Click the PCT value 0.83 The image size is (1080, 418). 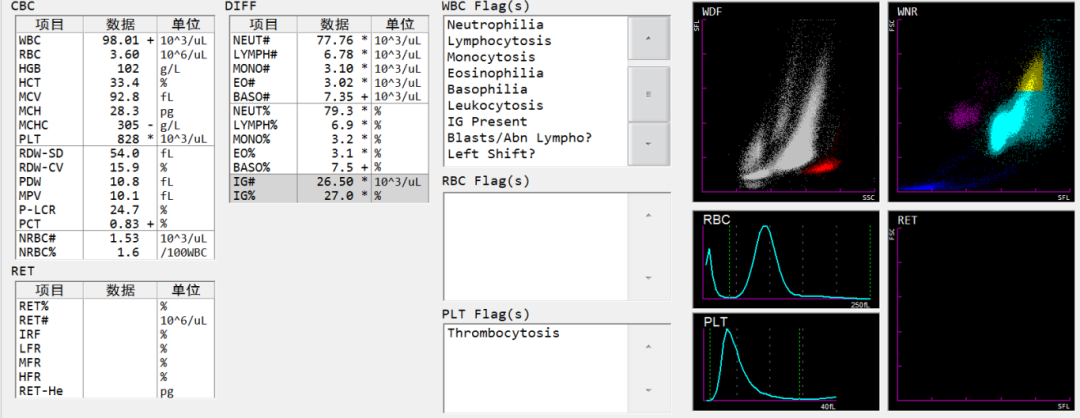point(127,224)
